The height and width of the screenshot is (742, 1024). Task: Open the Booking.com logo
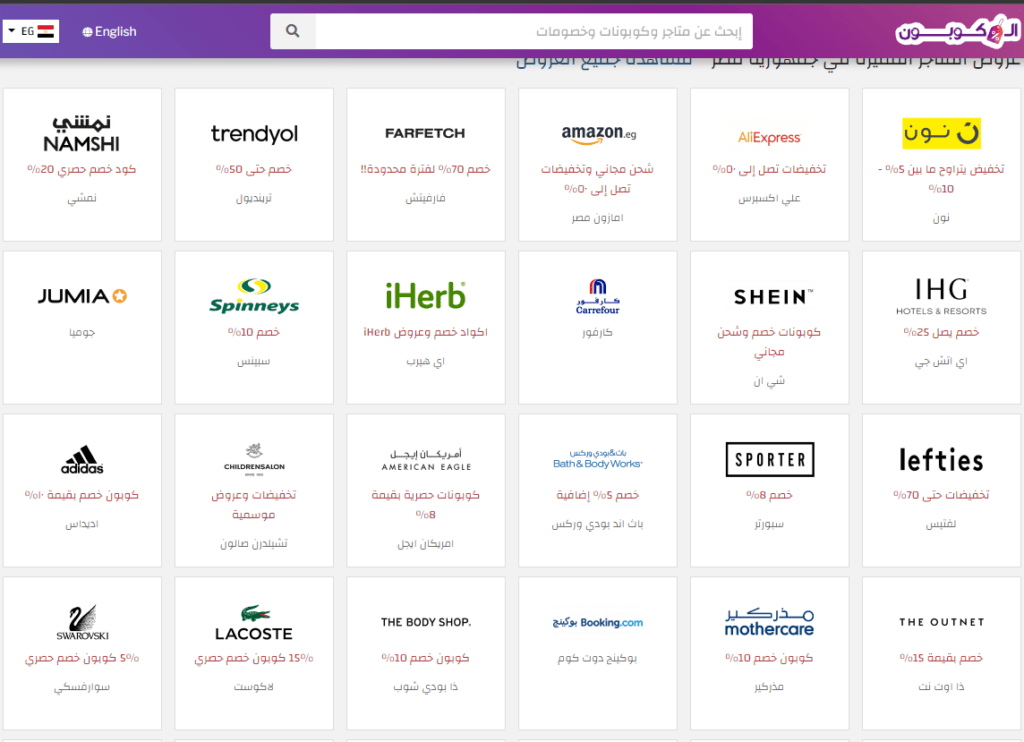(598, 622)
